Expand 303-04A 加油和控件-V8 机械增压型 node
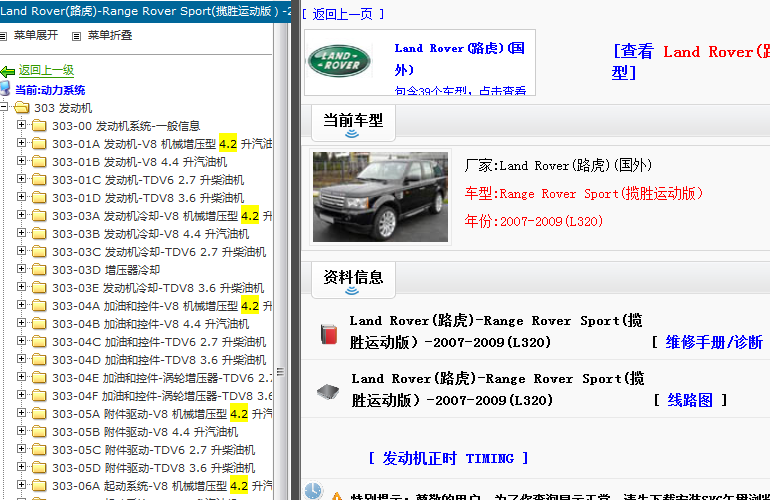Screen dimensions: 770x500 21,305
